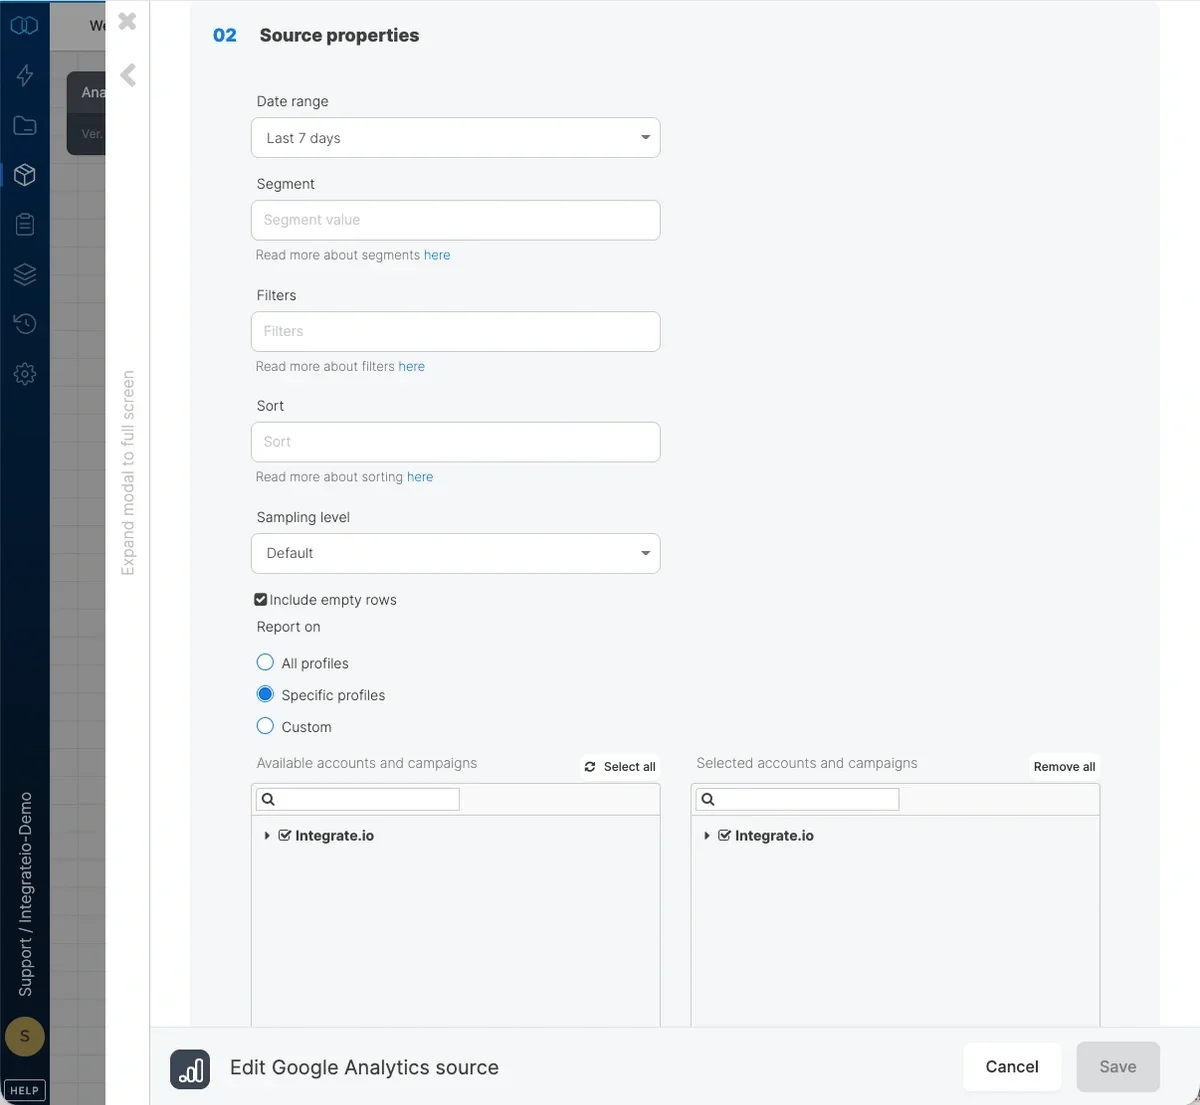The height and width of the screenshot is (1105, 1200).
Task: Open the lightning bolt panel in sidebar
Action: click(24, 75)
